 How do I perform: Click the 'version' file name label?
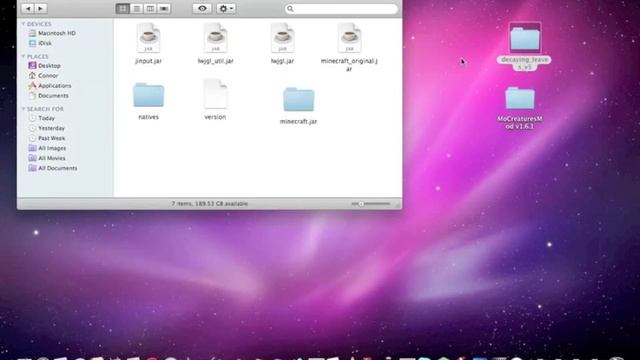pos(215,117)
